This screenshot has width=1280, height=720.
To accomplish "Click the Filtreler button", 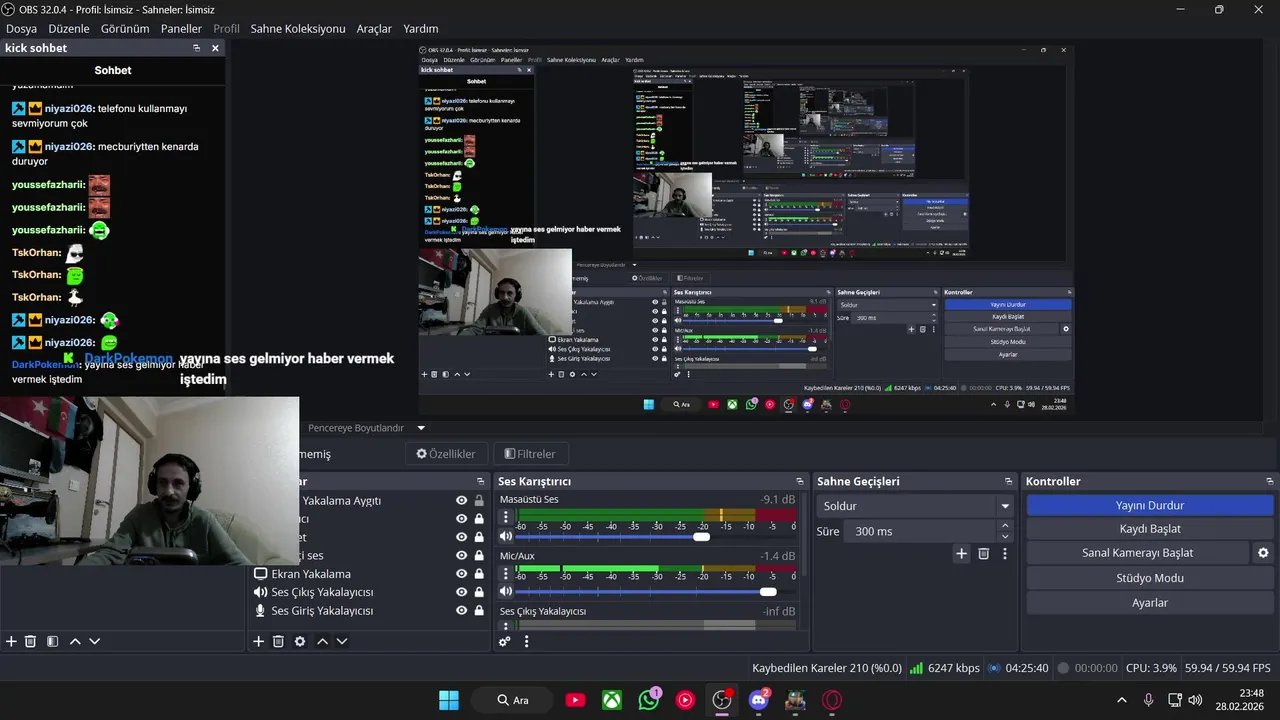I will point(530,454).
